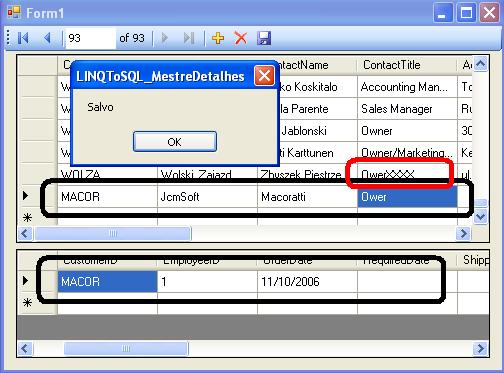Select the Jablonski contact name cell
504x373 pixels.
click(317, 131)
